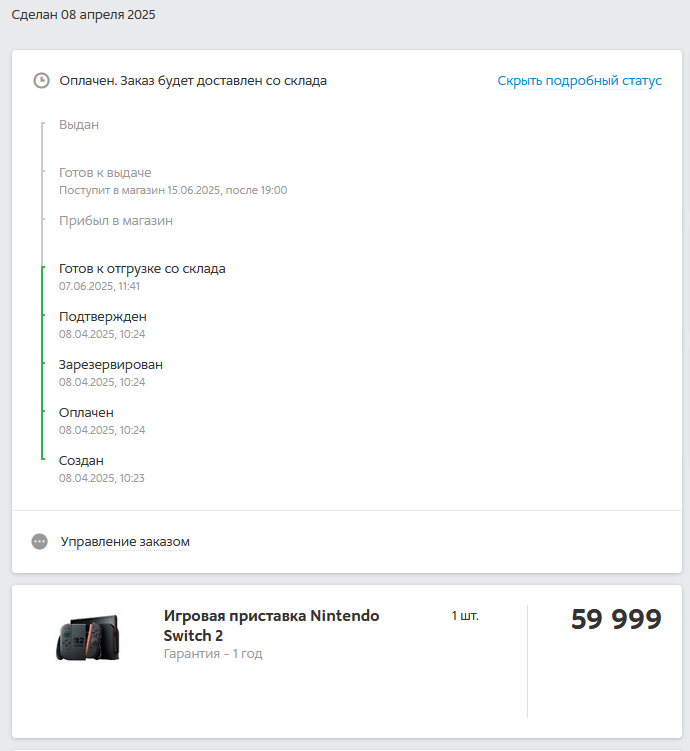Click the 1 шт. quantity label
Image resolution: width=690 pixels, height=751 pixels.
[x=465, y=616]
